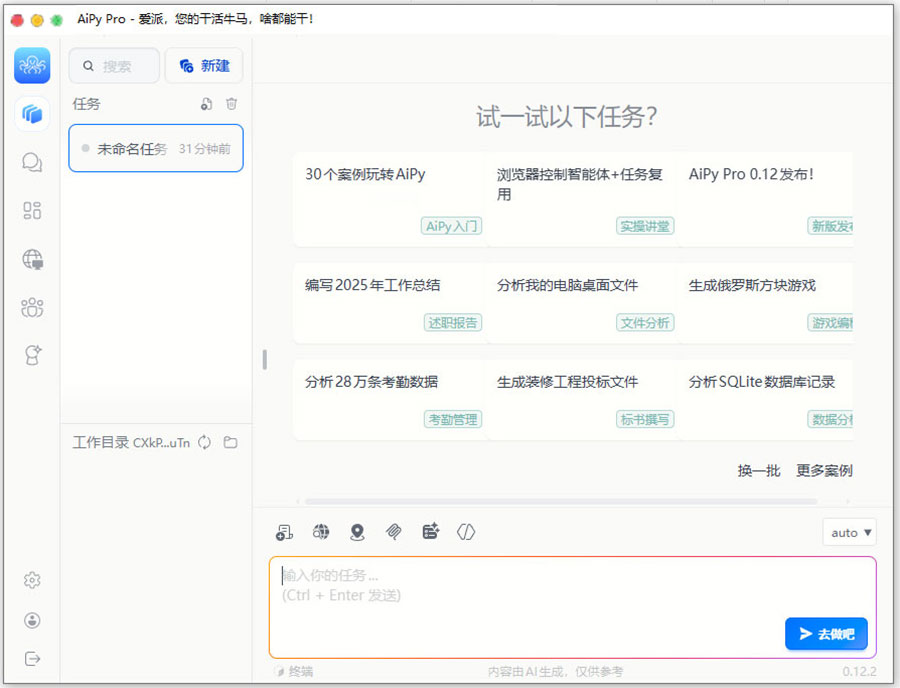900x688 pixels.
Task: Click 换一批 to refresh suggestions
Action: click(759, 471)
